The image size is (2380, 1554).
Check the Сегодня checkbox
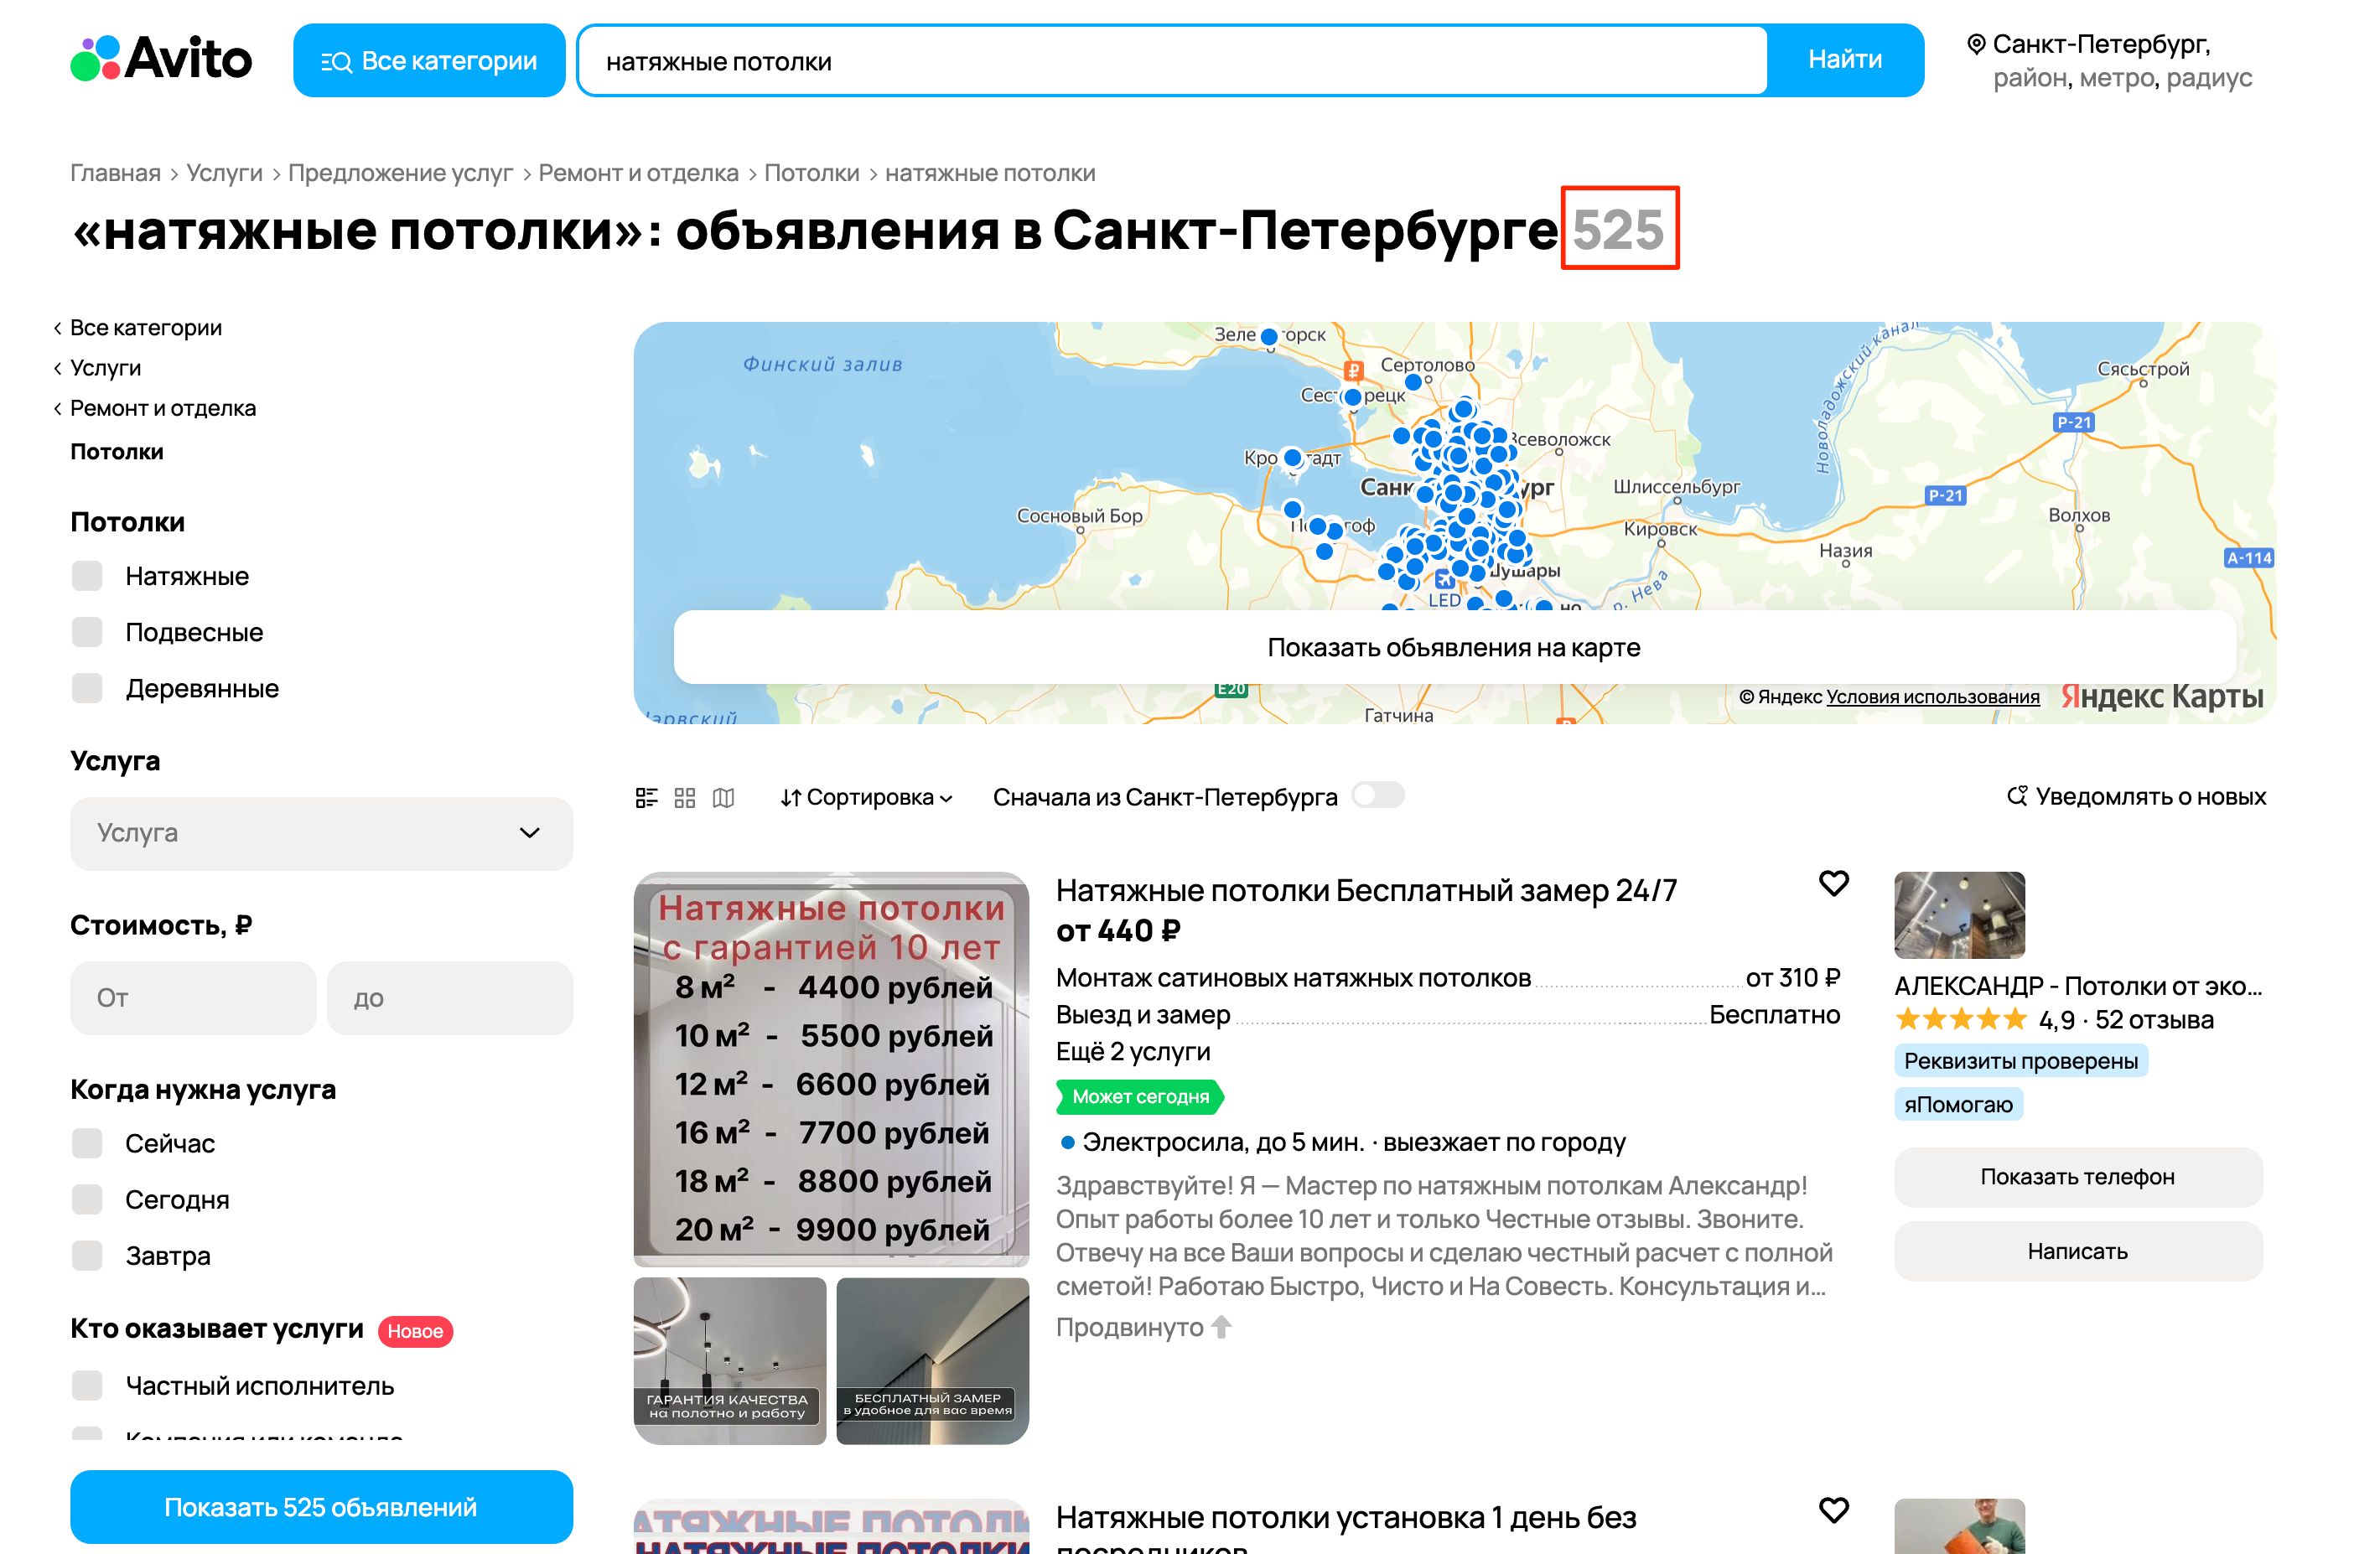tap(87, 1199)
